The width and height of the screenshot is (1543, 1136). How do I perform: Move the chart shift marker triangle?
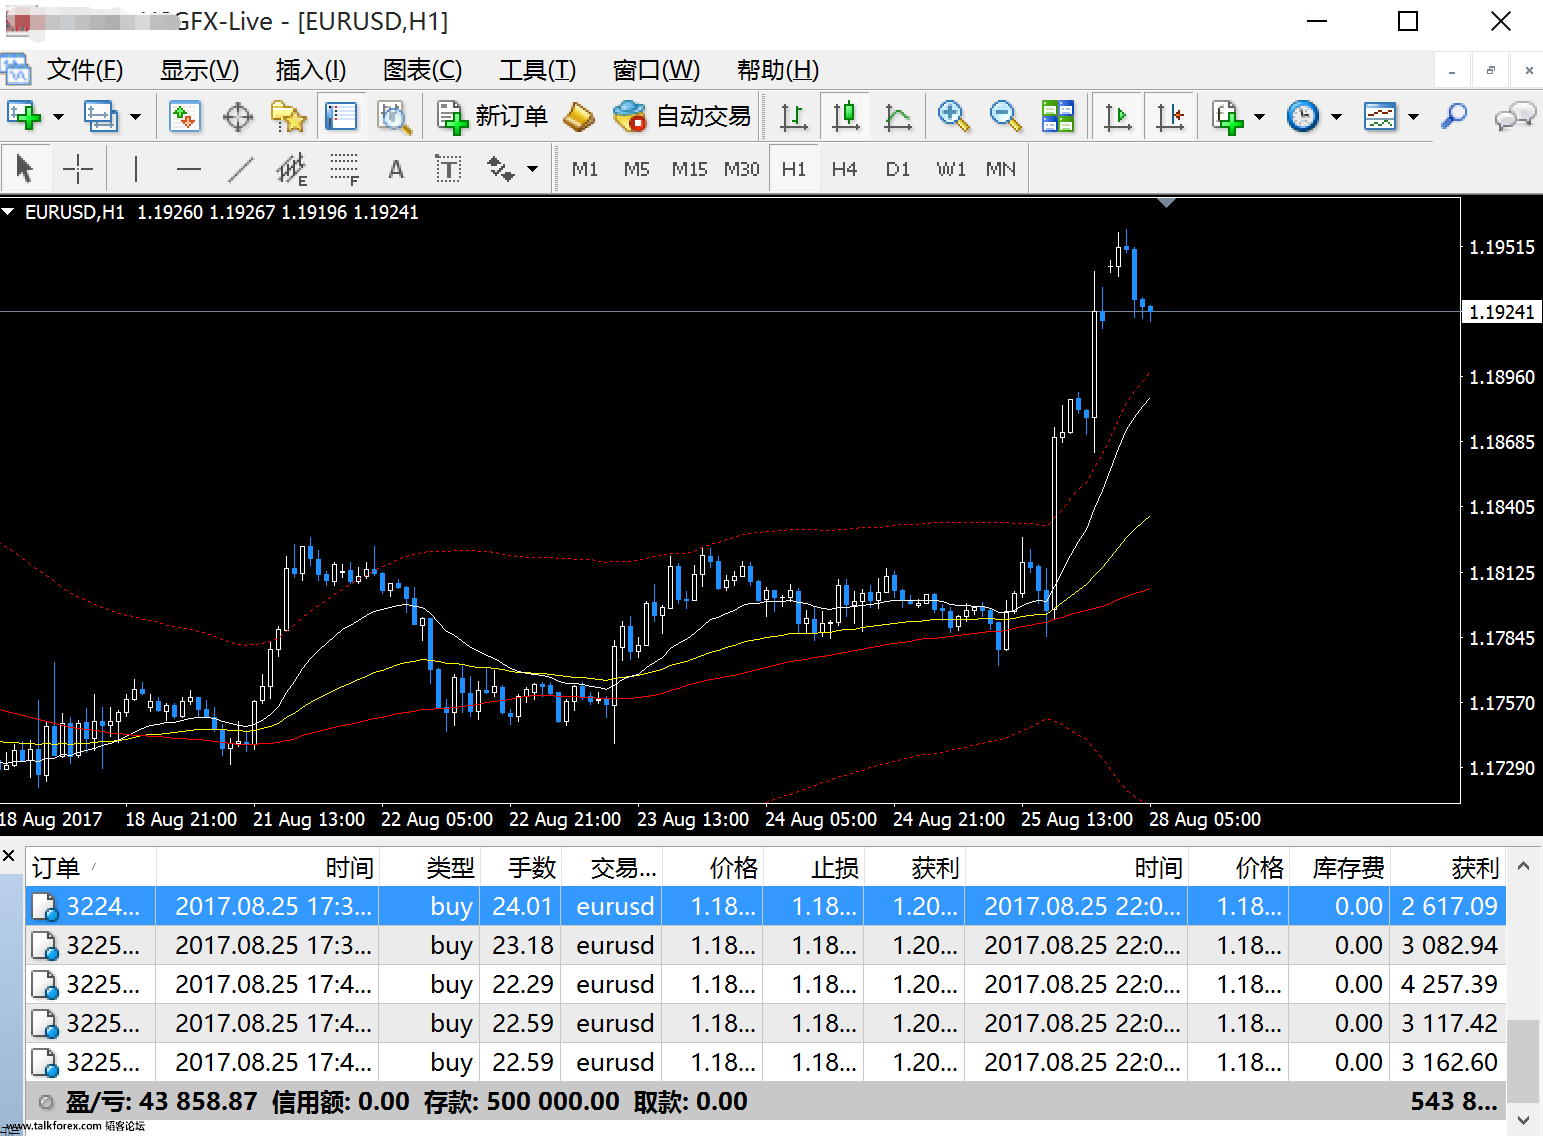pyautogui.click(x=1166, y=203)
